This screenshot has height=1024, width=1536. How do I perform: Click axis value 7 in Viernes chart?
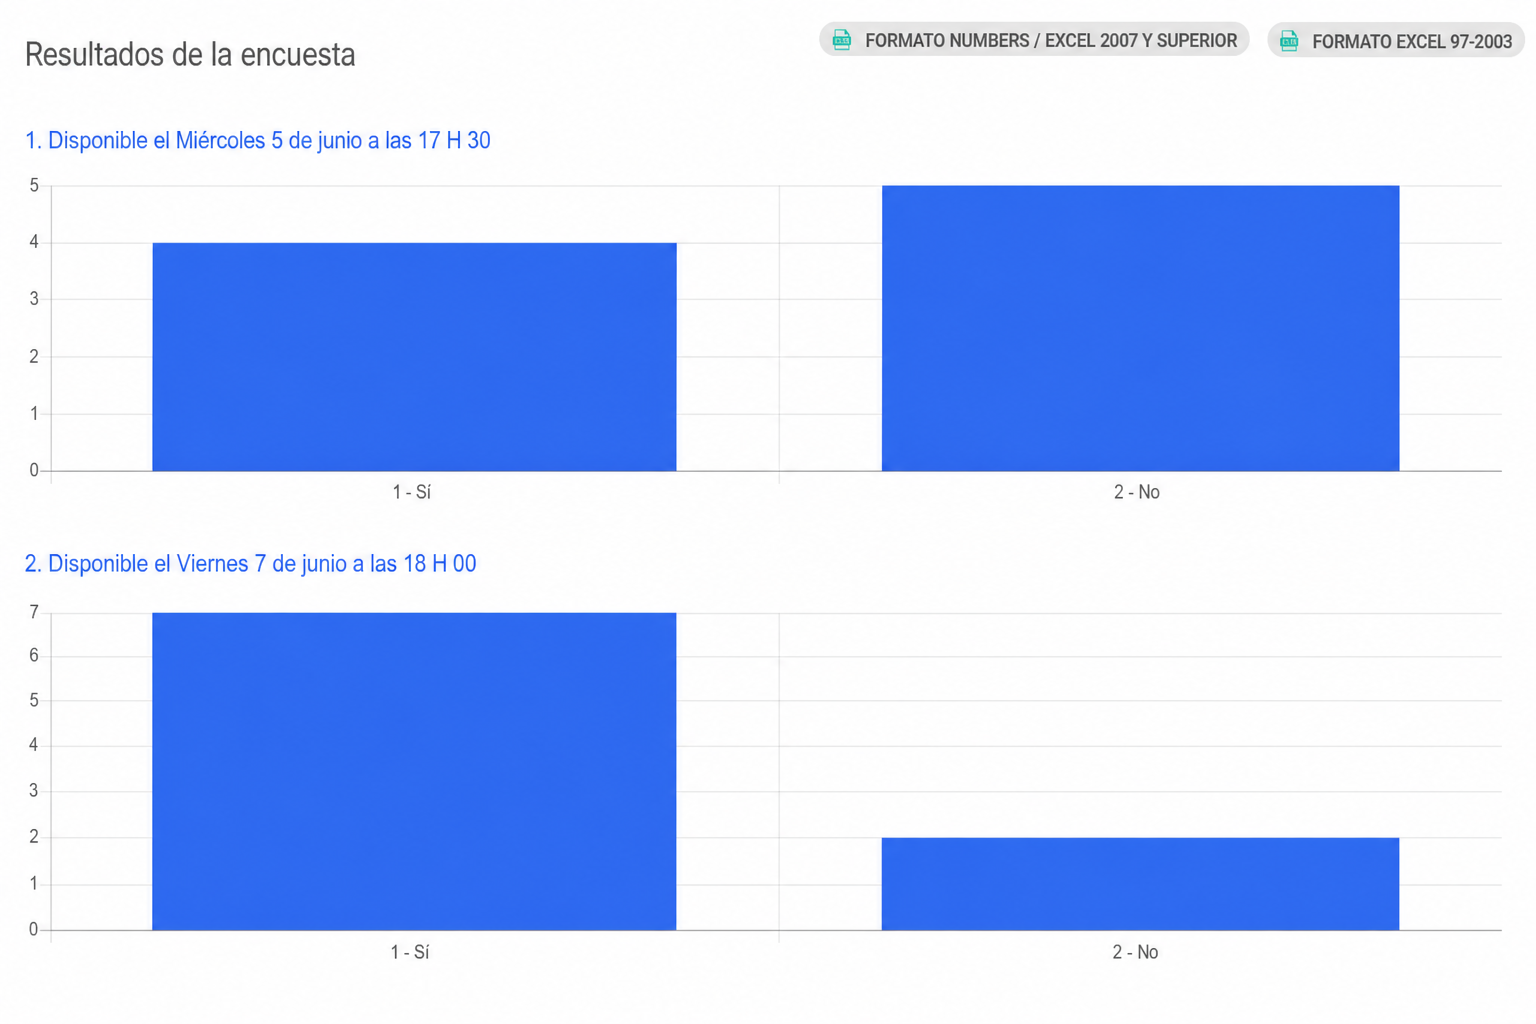coord(34,612)
